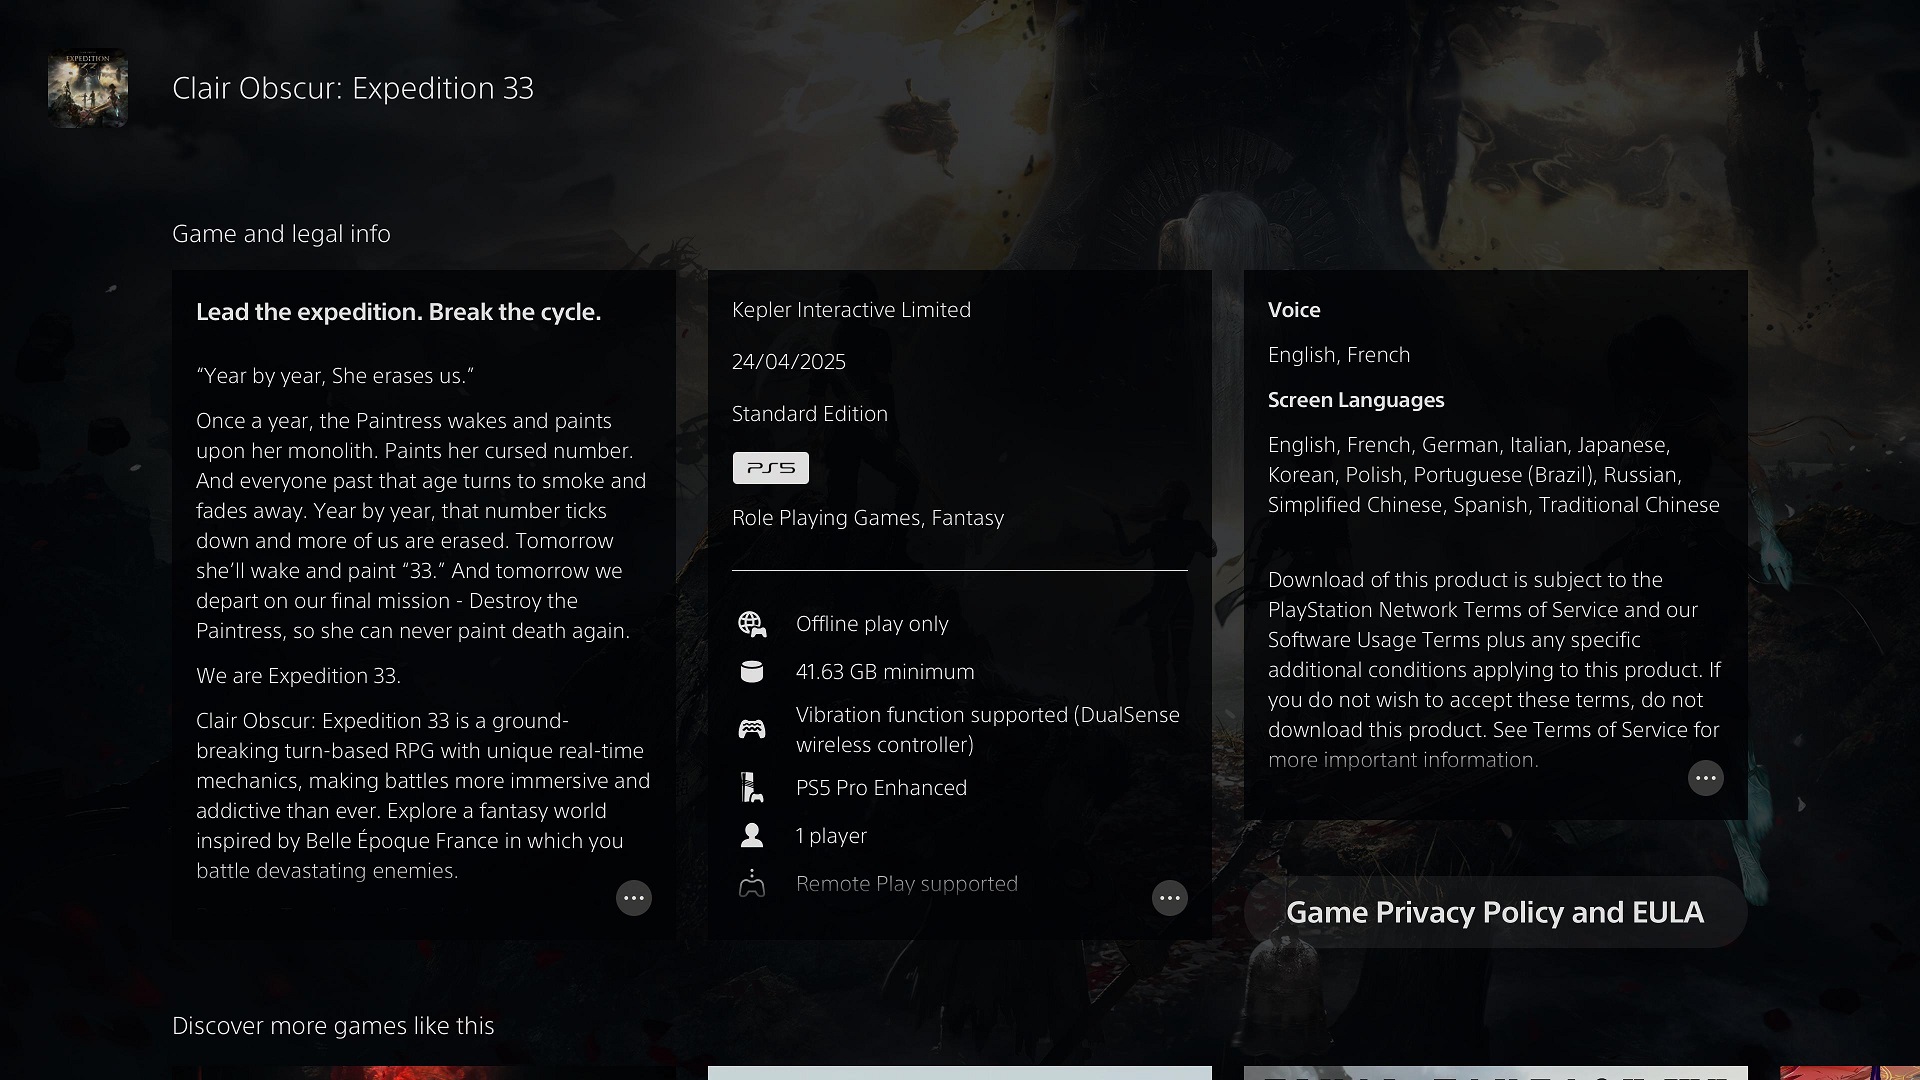Click the DualSense controller vibration icon
Screen dimensions: 1920x1080
click(x=751, y=729)
